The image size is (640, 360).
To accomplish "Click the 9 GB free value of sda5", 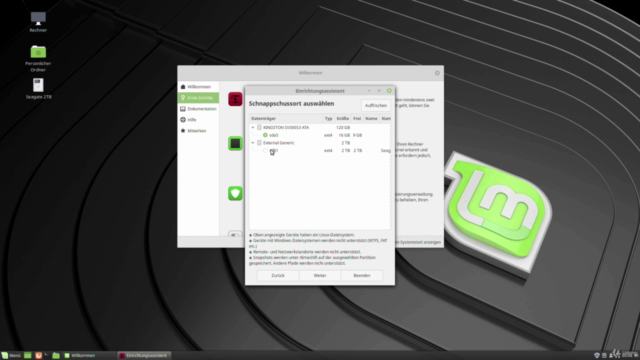I will [357, 135].
